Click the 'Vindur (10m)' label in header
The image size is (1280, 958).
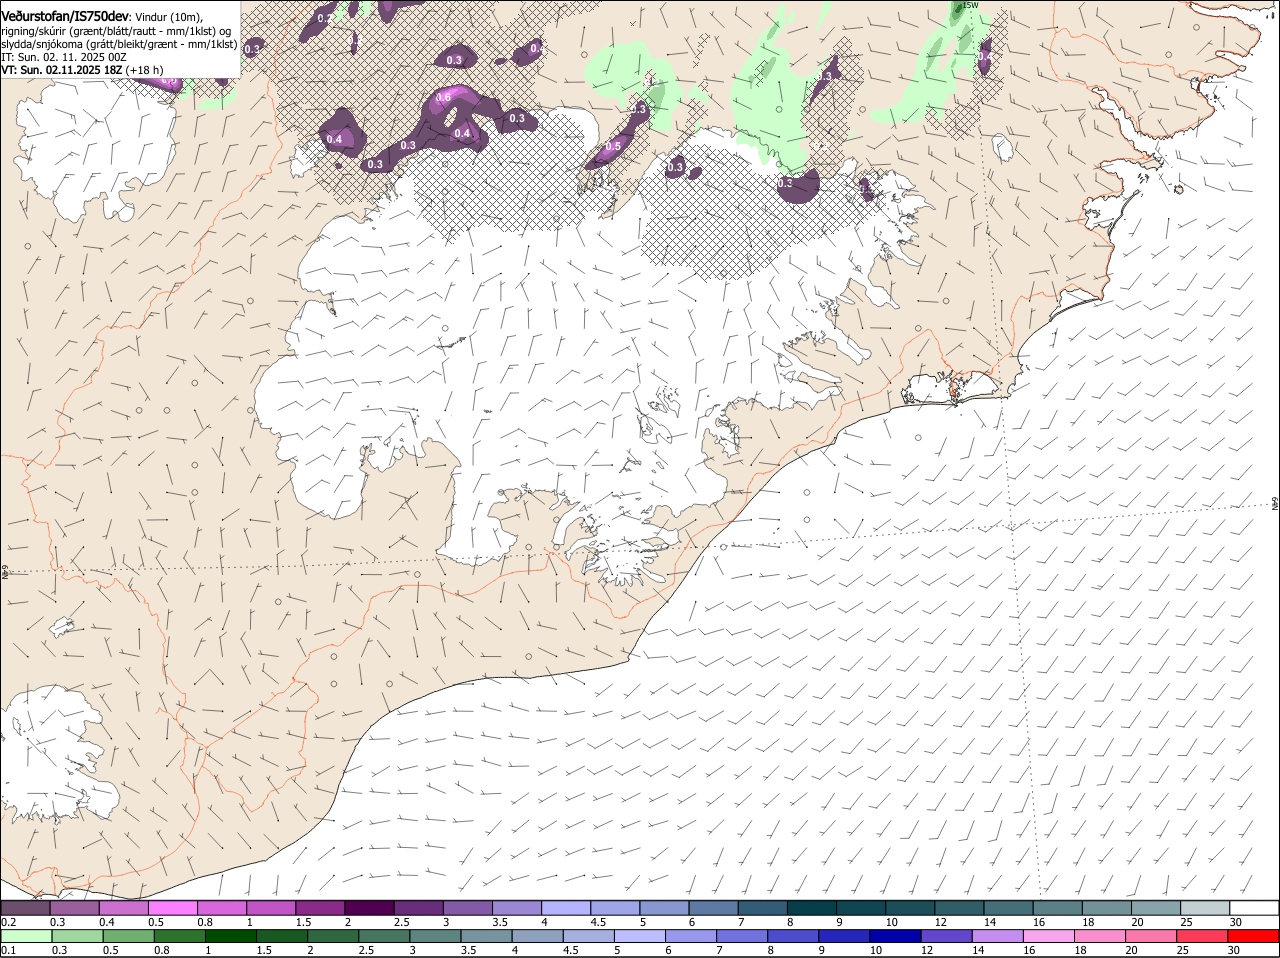(168, 17)
